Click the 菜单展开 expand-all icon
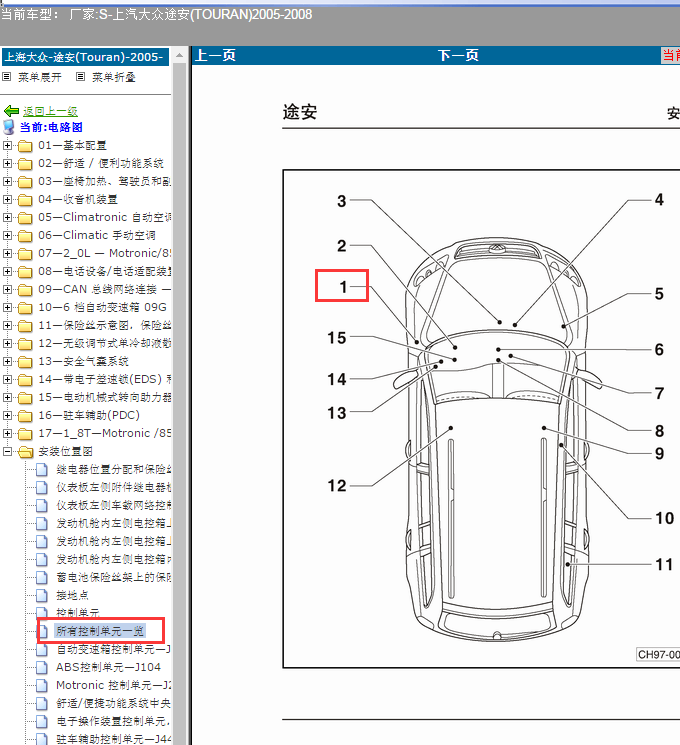Image resolution: width=680 pixels, height=745 pixels. point(7,76)
